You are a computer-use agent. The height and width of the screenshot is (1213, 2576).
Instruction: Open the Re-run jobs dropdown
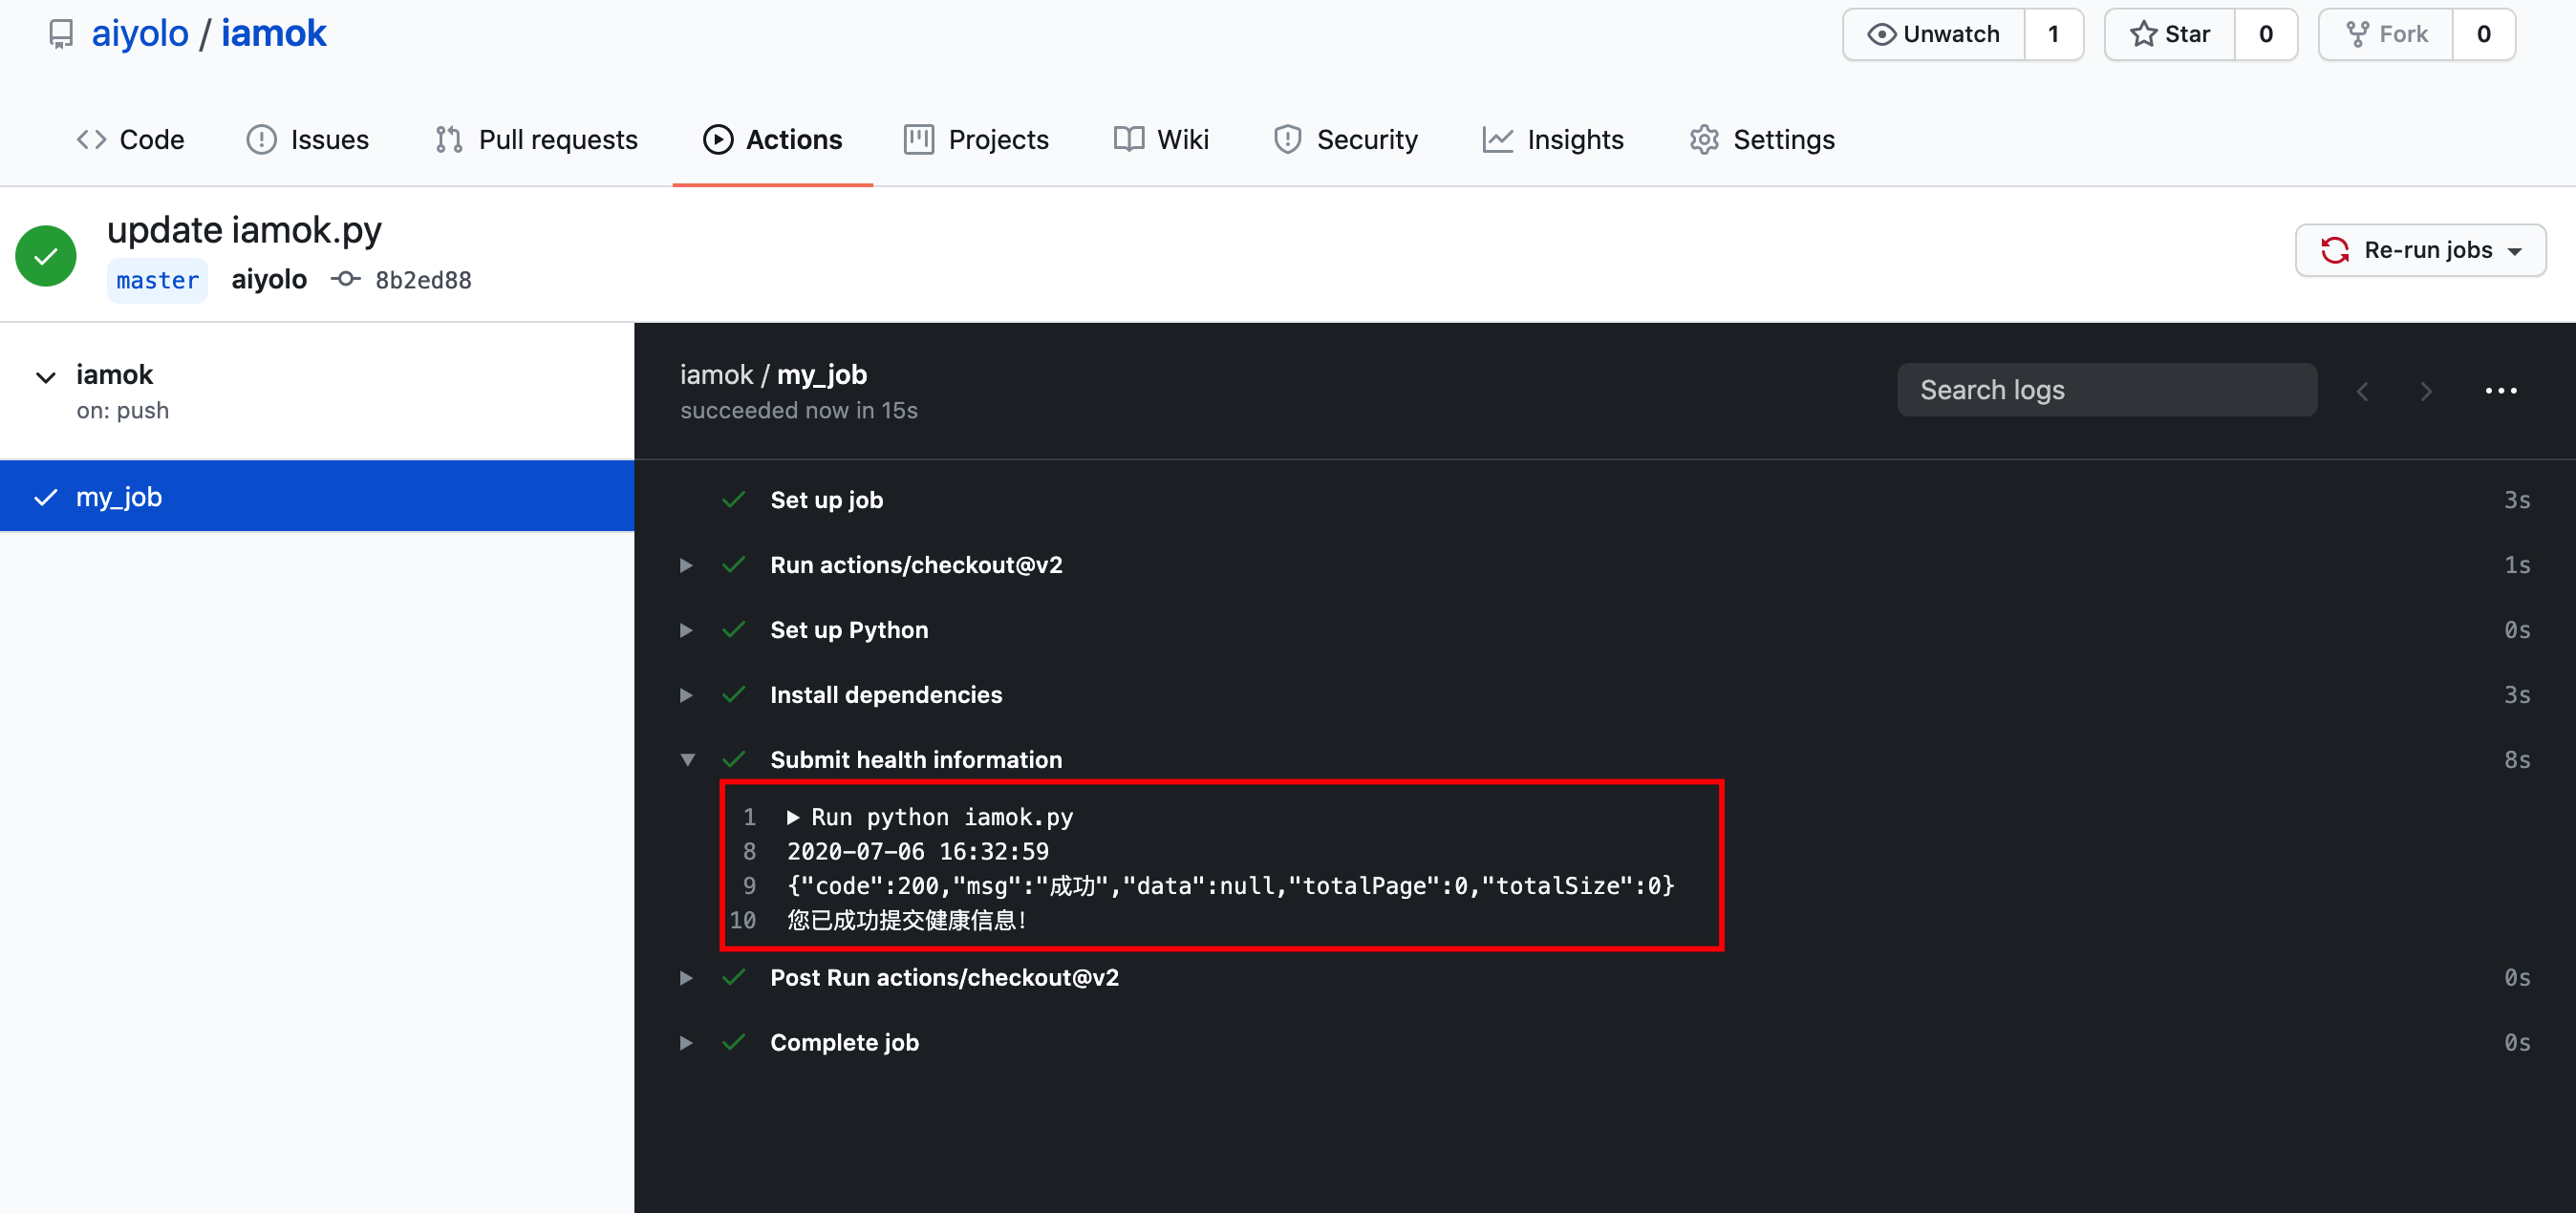[x=2420, y=250]
